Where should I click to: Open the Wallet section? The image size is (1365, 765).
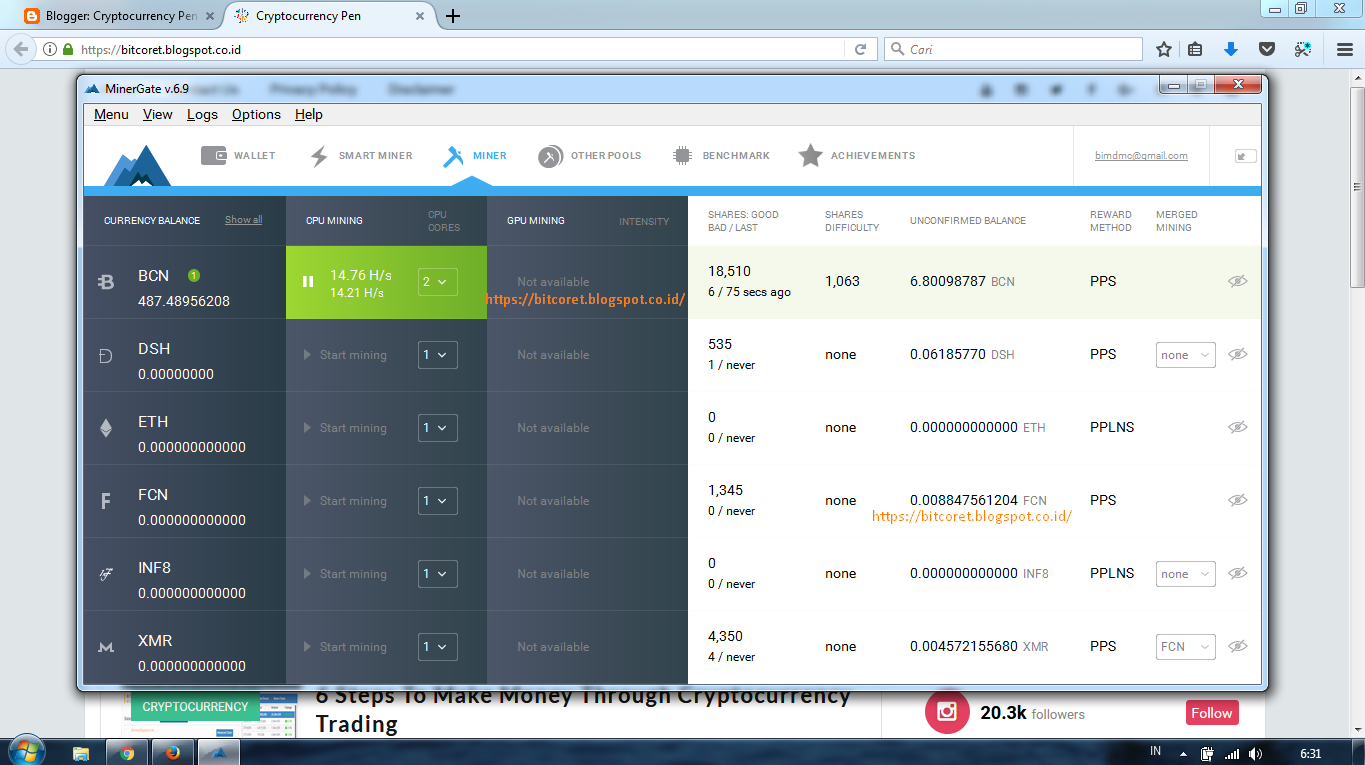click(239, 155)
